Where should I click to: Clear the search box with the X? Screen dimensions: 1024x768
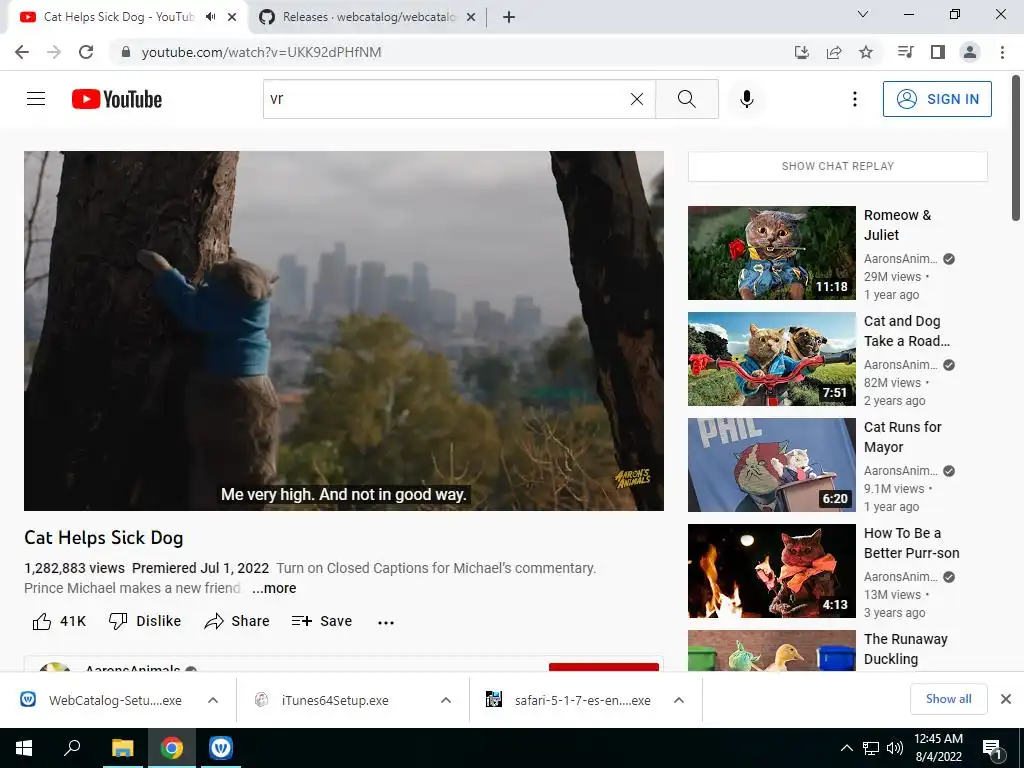pos(637,99)
